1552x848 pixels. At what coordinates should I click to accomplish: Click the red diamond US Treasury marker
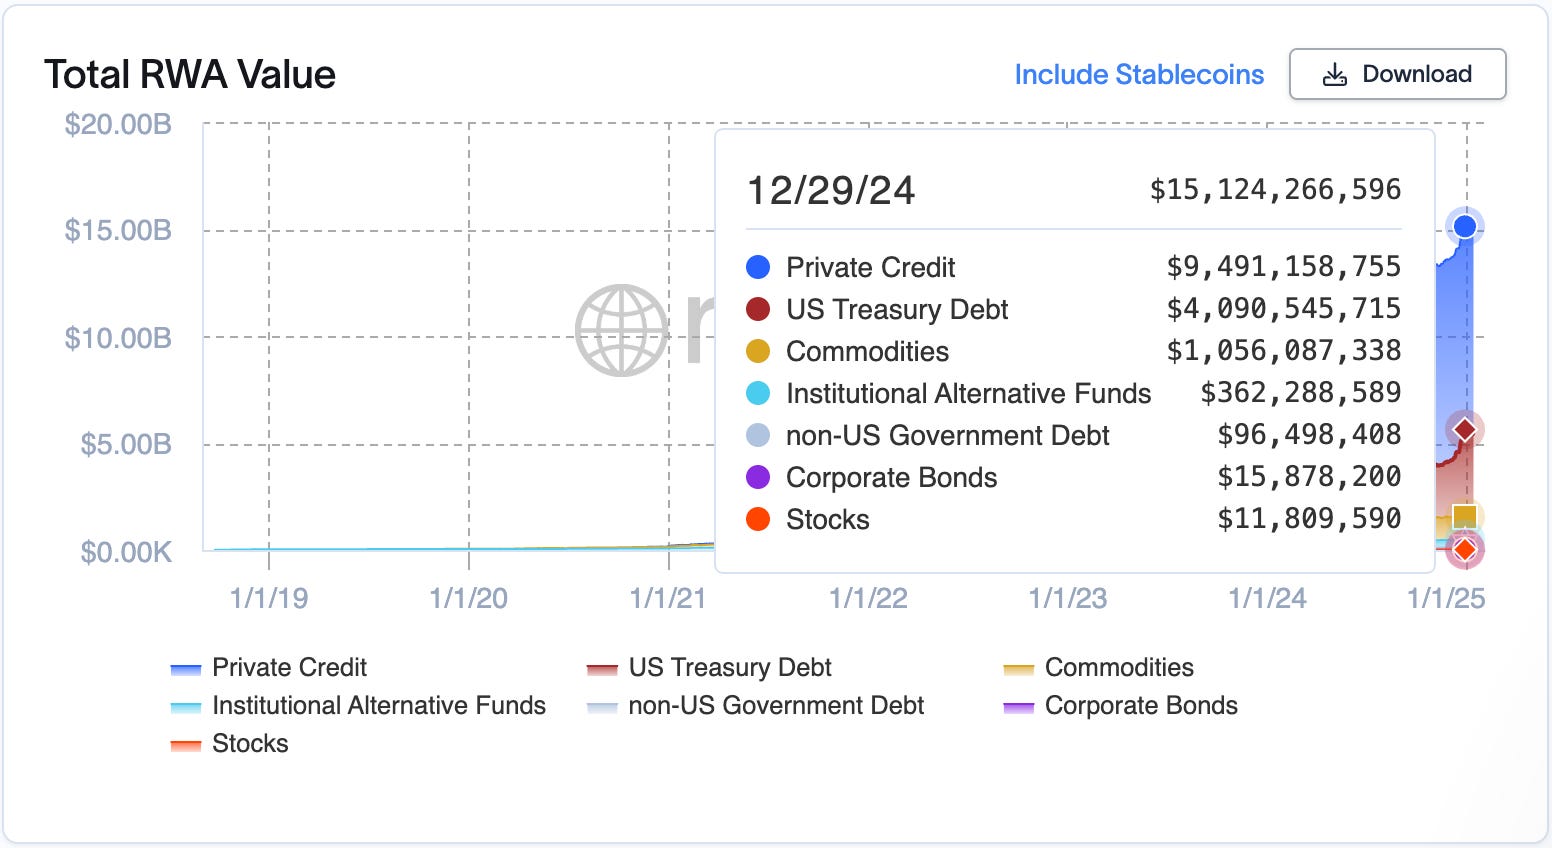click(x=1465, y=430)
